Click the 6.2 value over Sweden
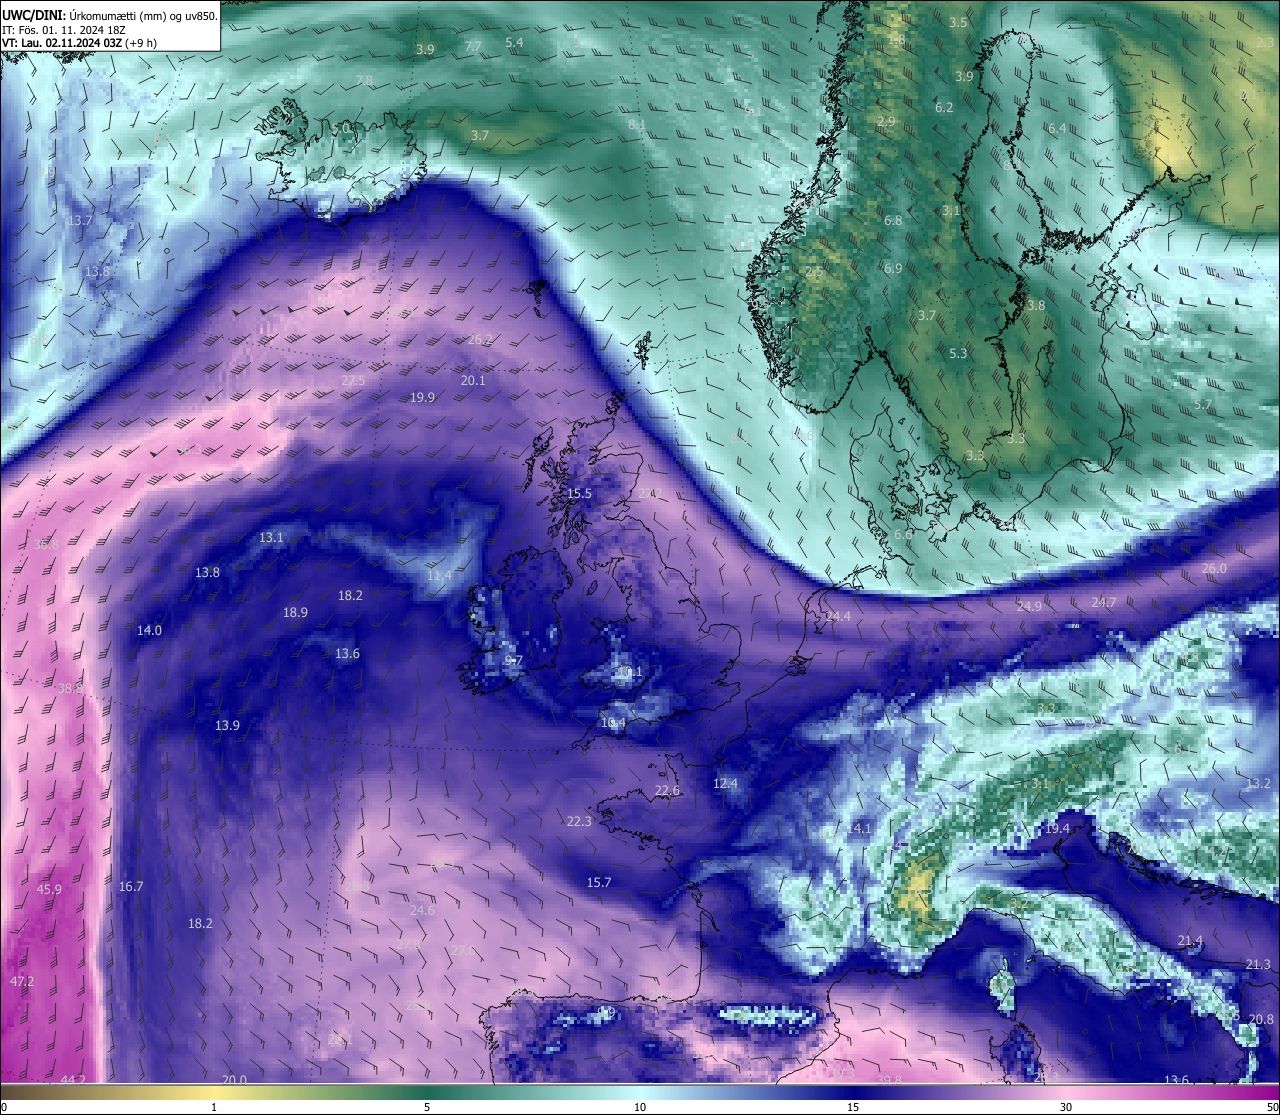The height and width of the screenshot is (1115, 1280). tap(944, 108)
